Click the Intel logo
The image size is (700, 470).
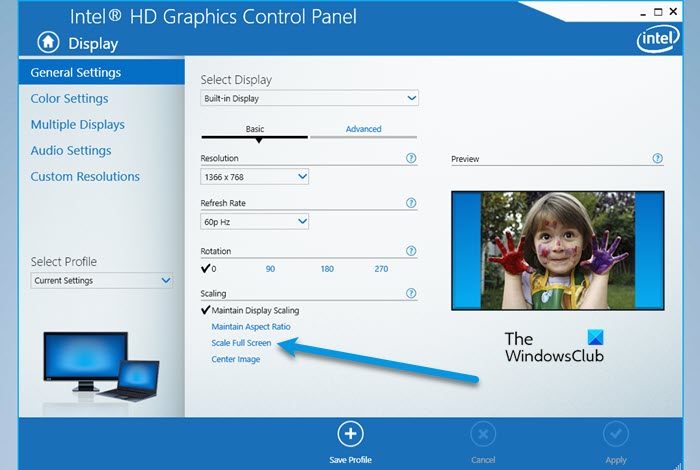(x=658, y=39)
